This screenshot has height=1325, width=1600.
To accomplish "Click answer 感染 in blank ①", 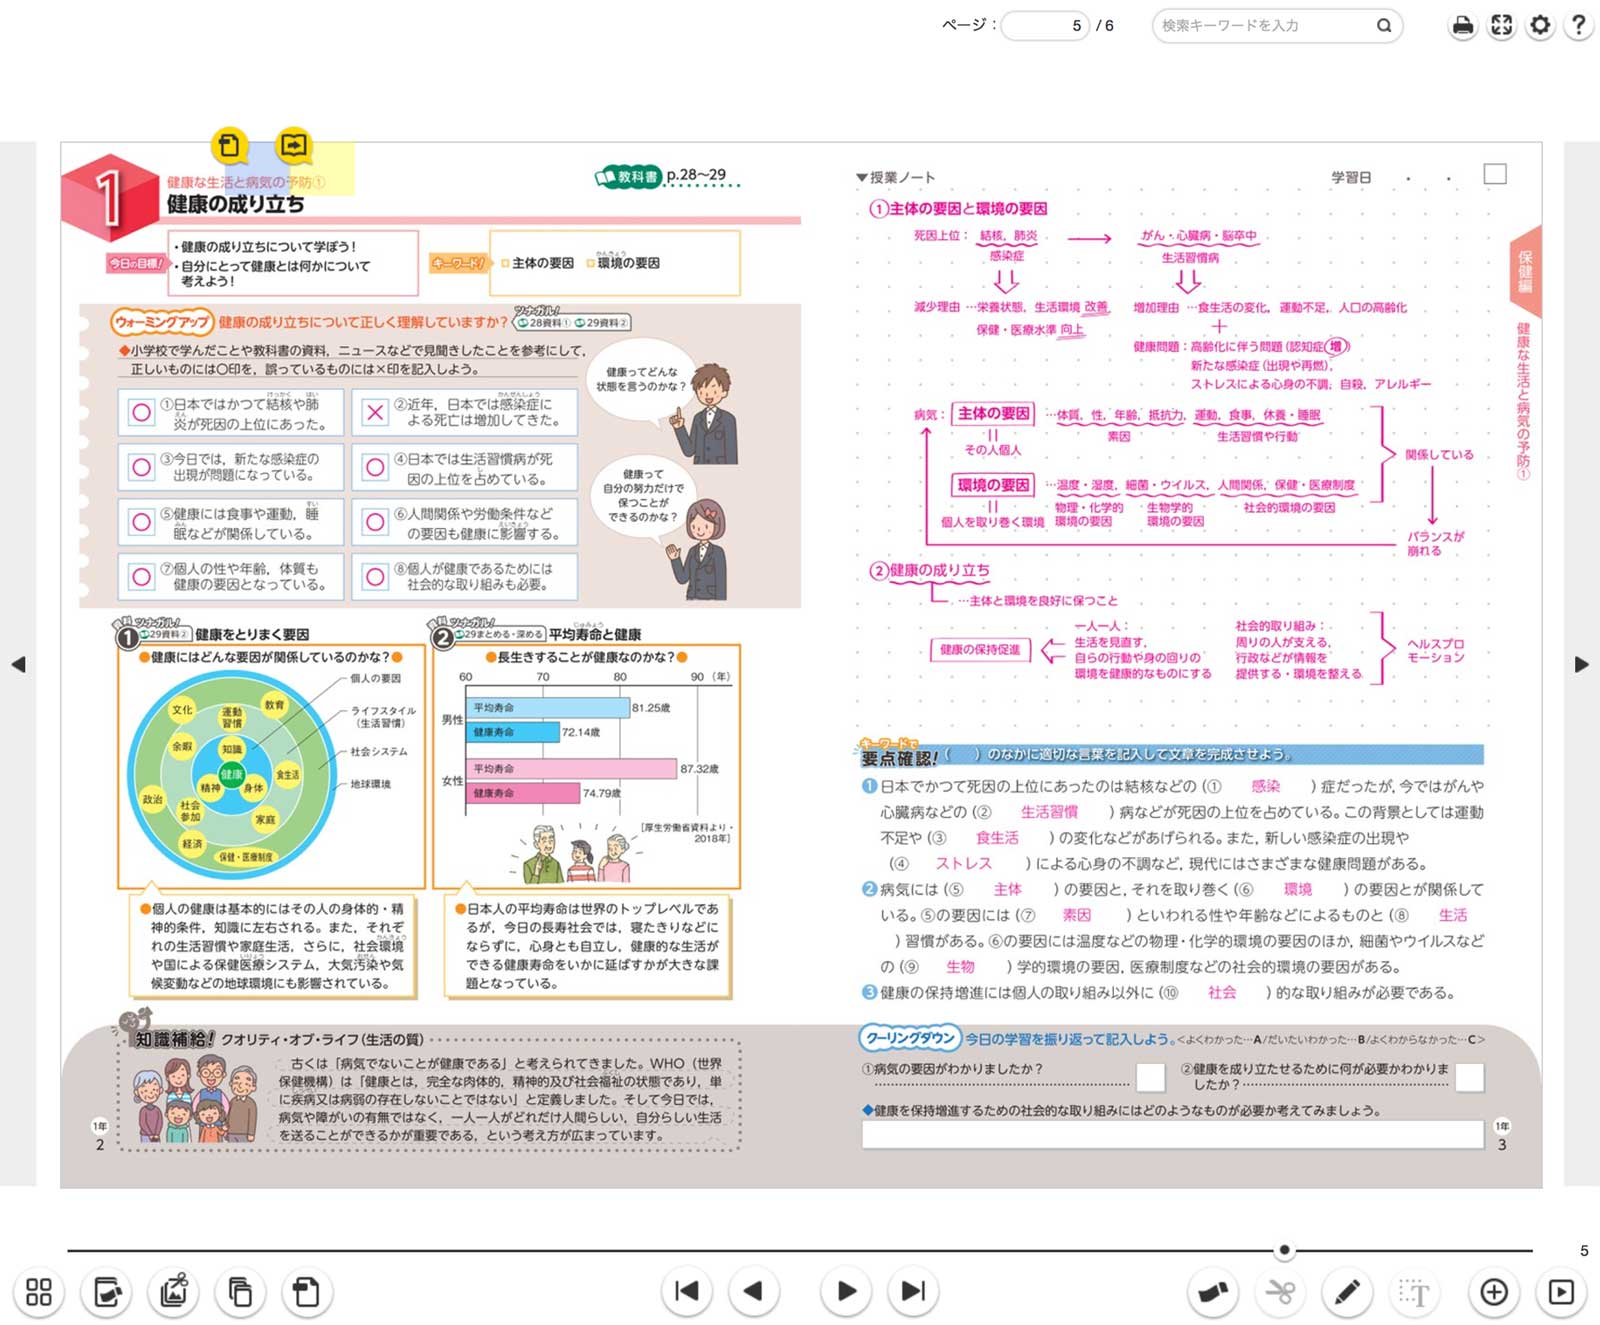I will 1266,786.
